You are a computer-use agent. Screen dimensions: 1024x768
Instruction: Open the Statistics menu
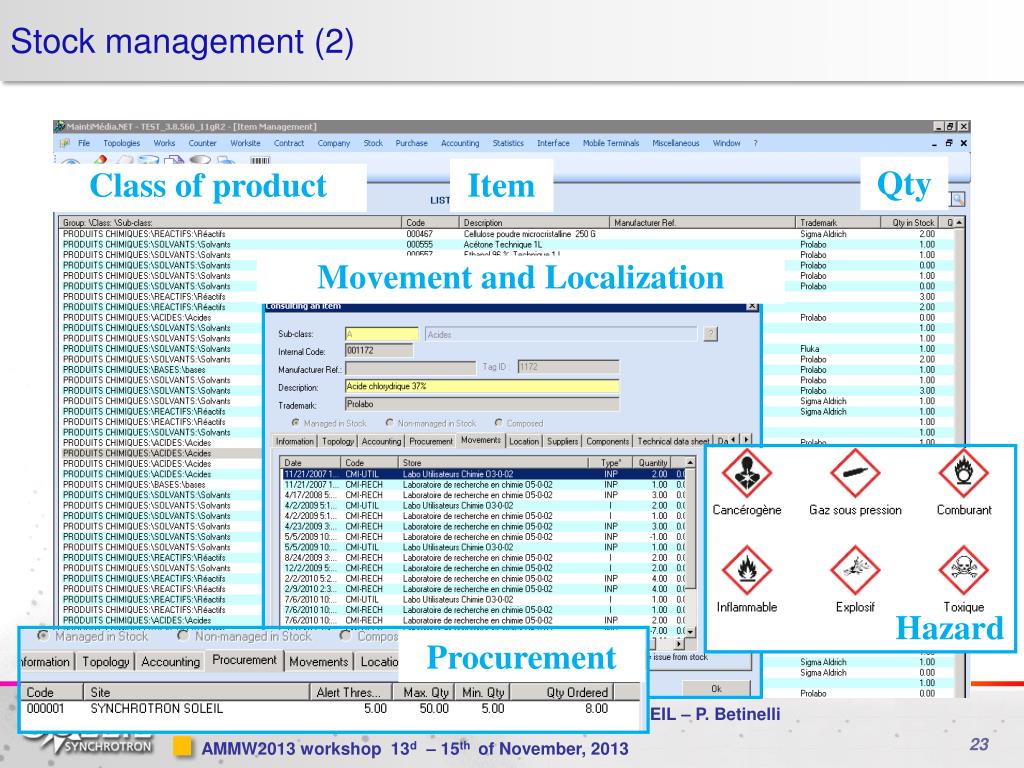508,143
